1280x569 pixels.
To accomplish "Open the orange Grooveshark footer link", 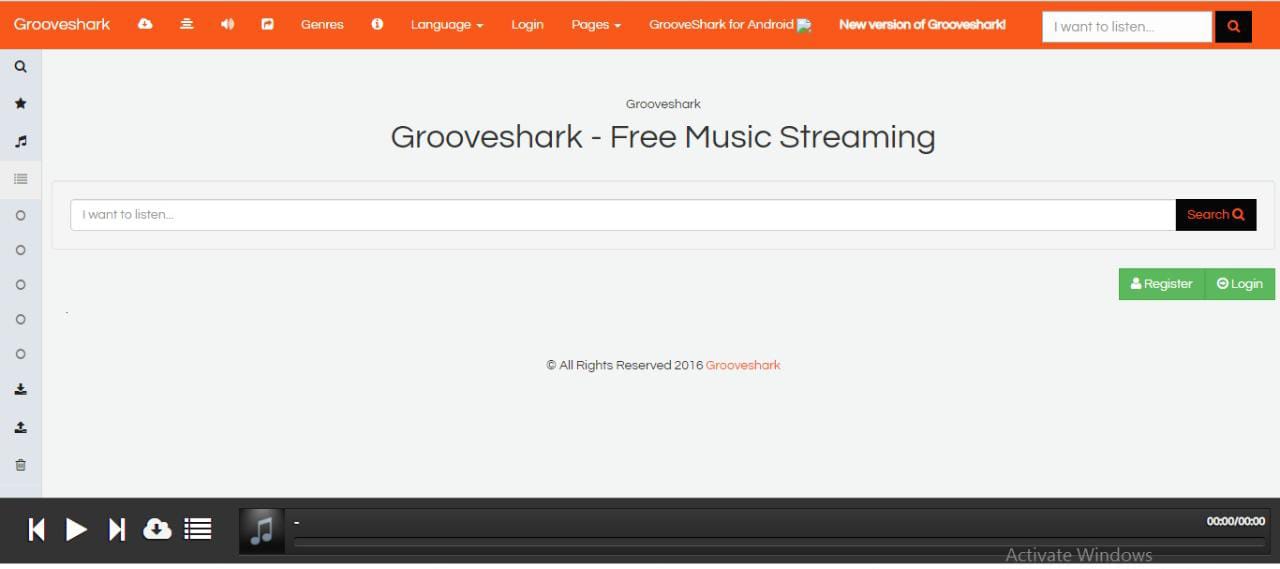I will 743,365.
